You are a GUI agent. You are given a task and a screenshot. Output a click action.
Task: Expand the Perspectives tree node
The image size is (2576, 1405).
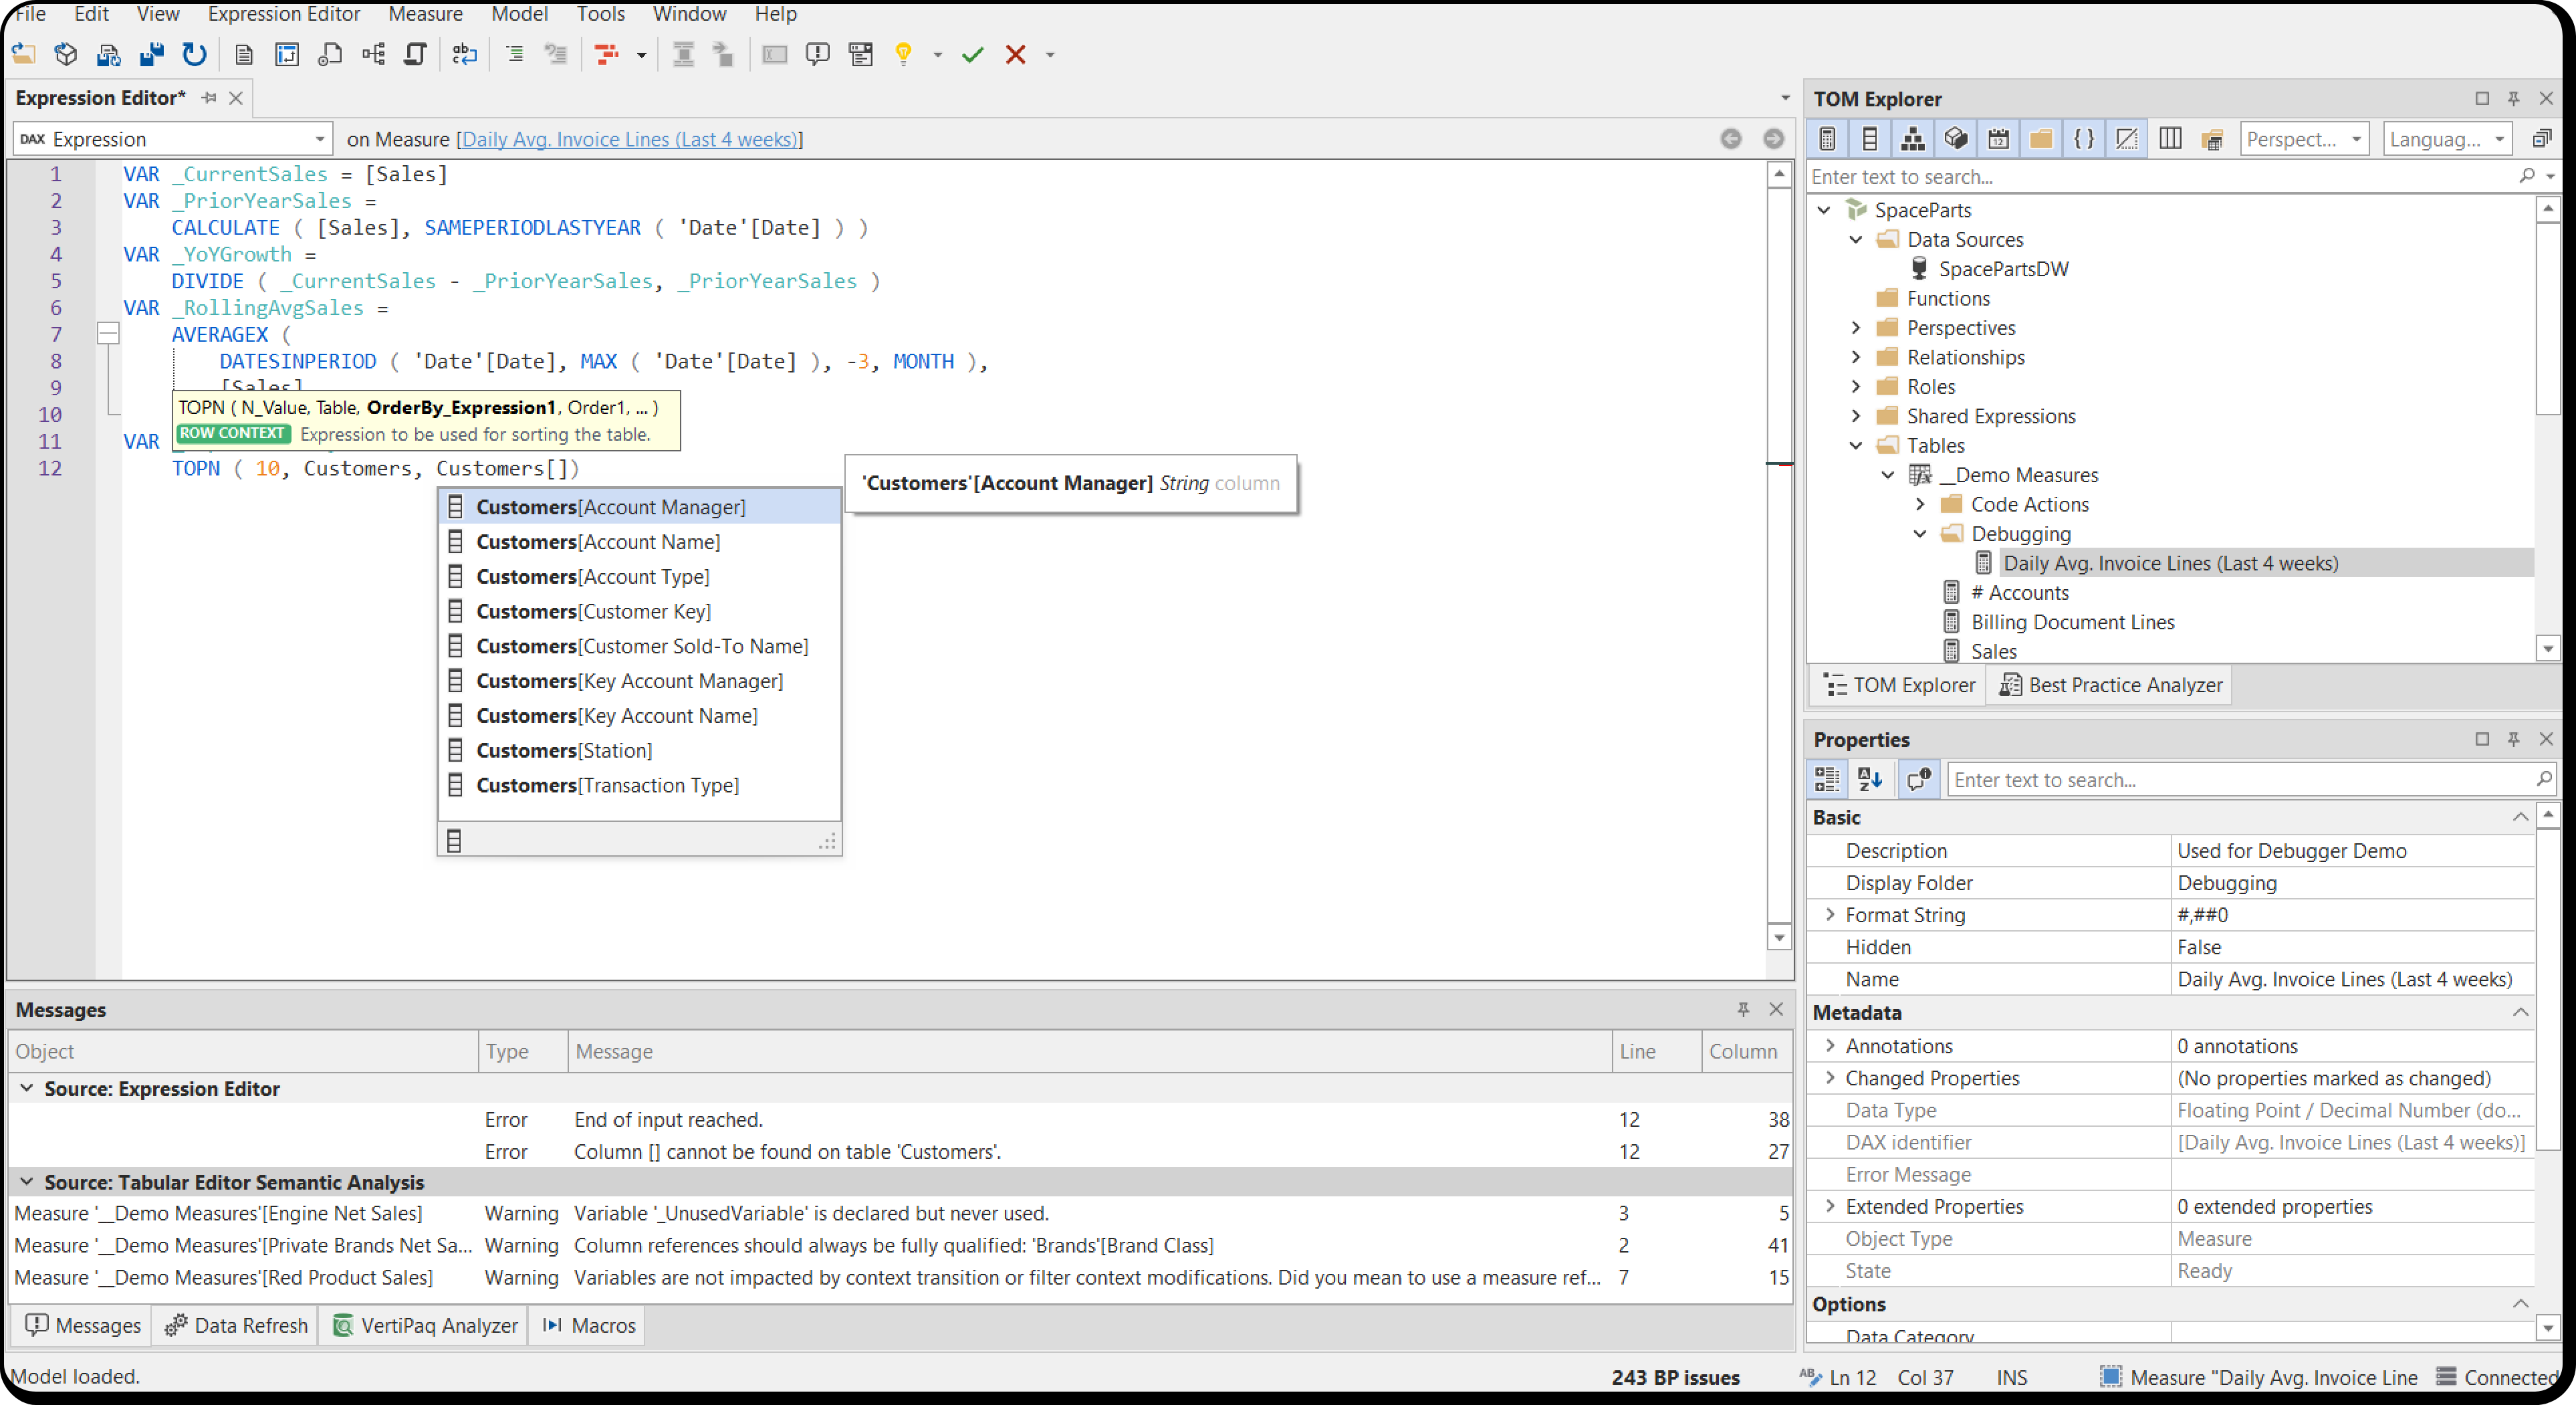[x=1856, y=328]
